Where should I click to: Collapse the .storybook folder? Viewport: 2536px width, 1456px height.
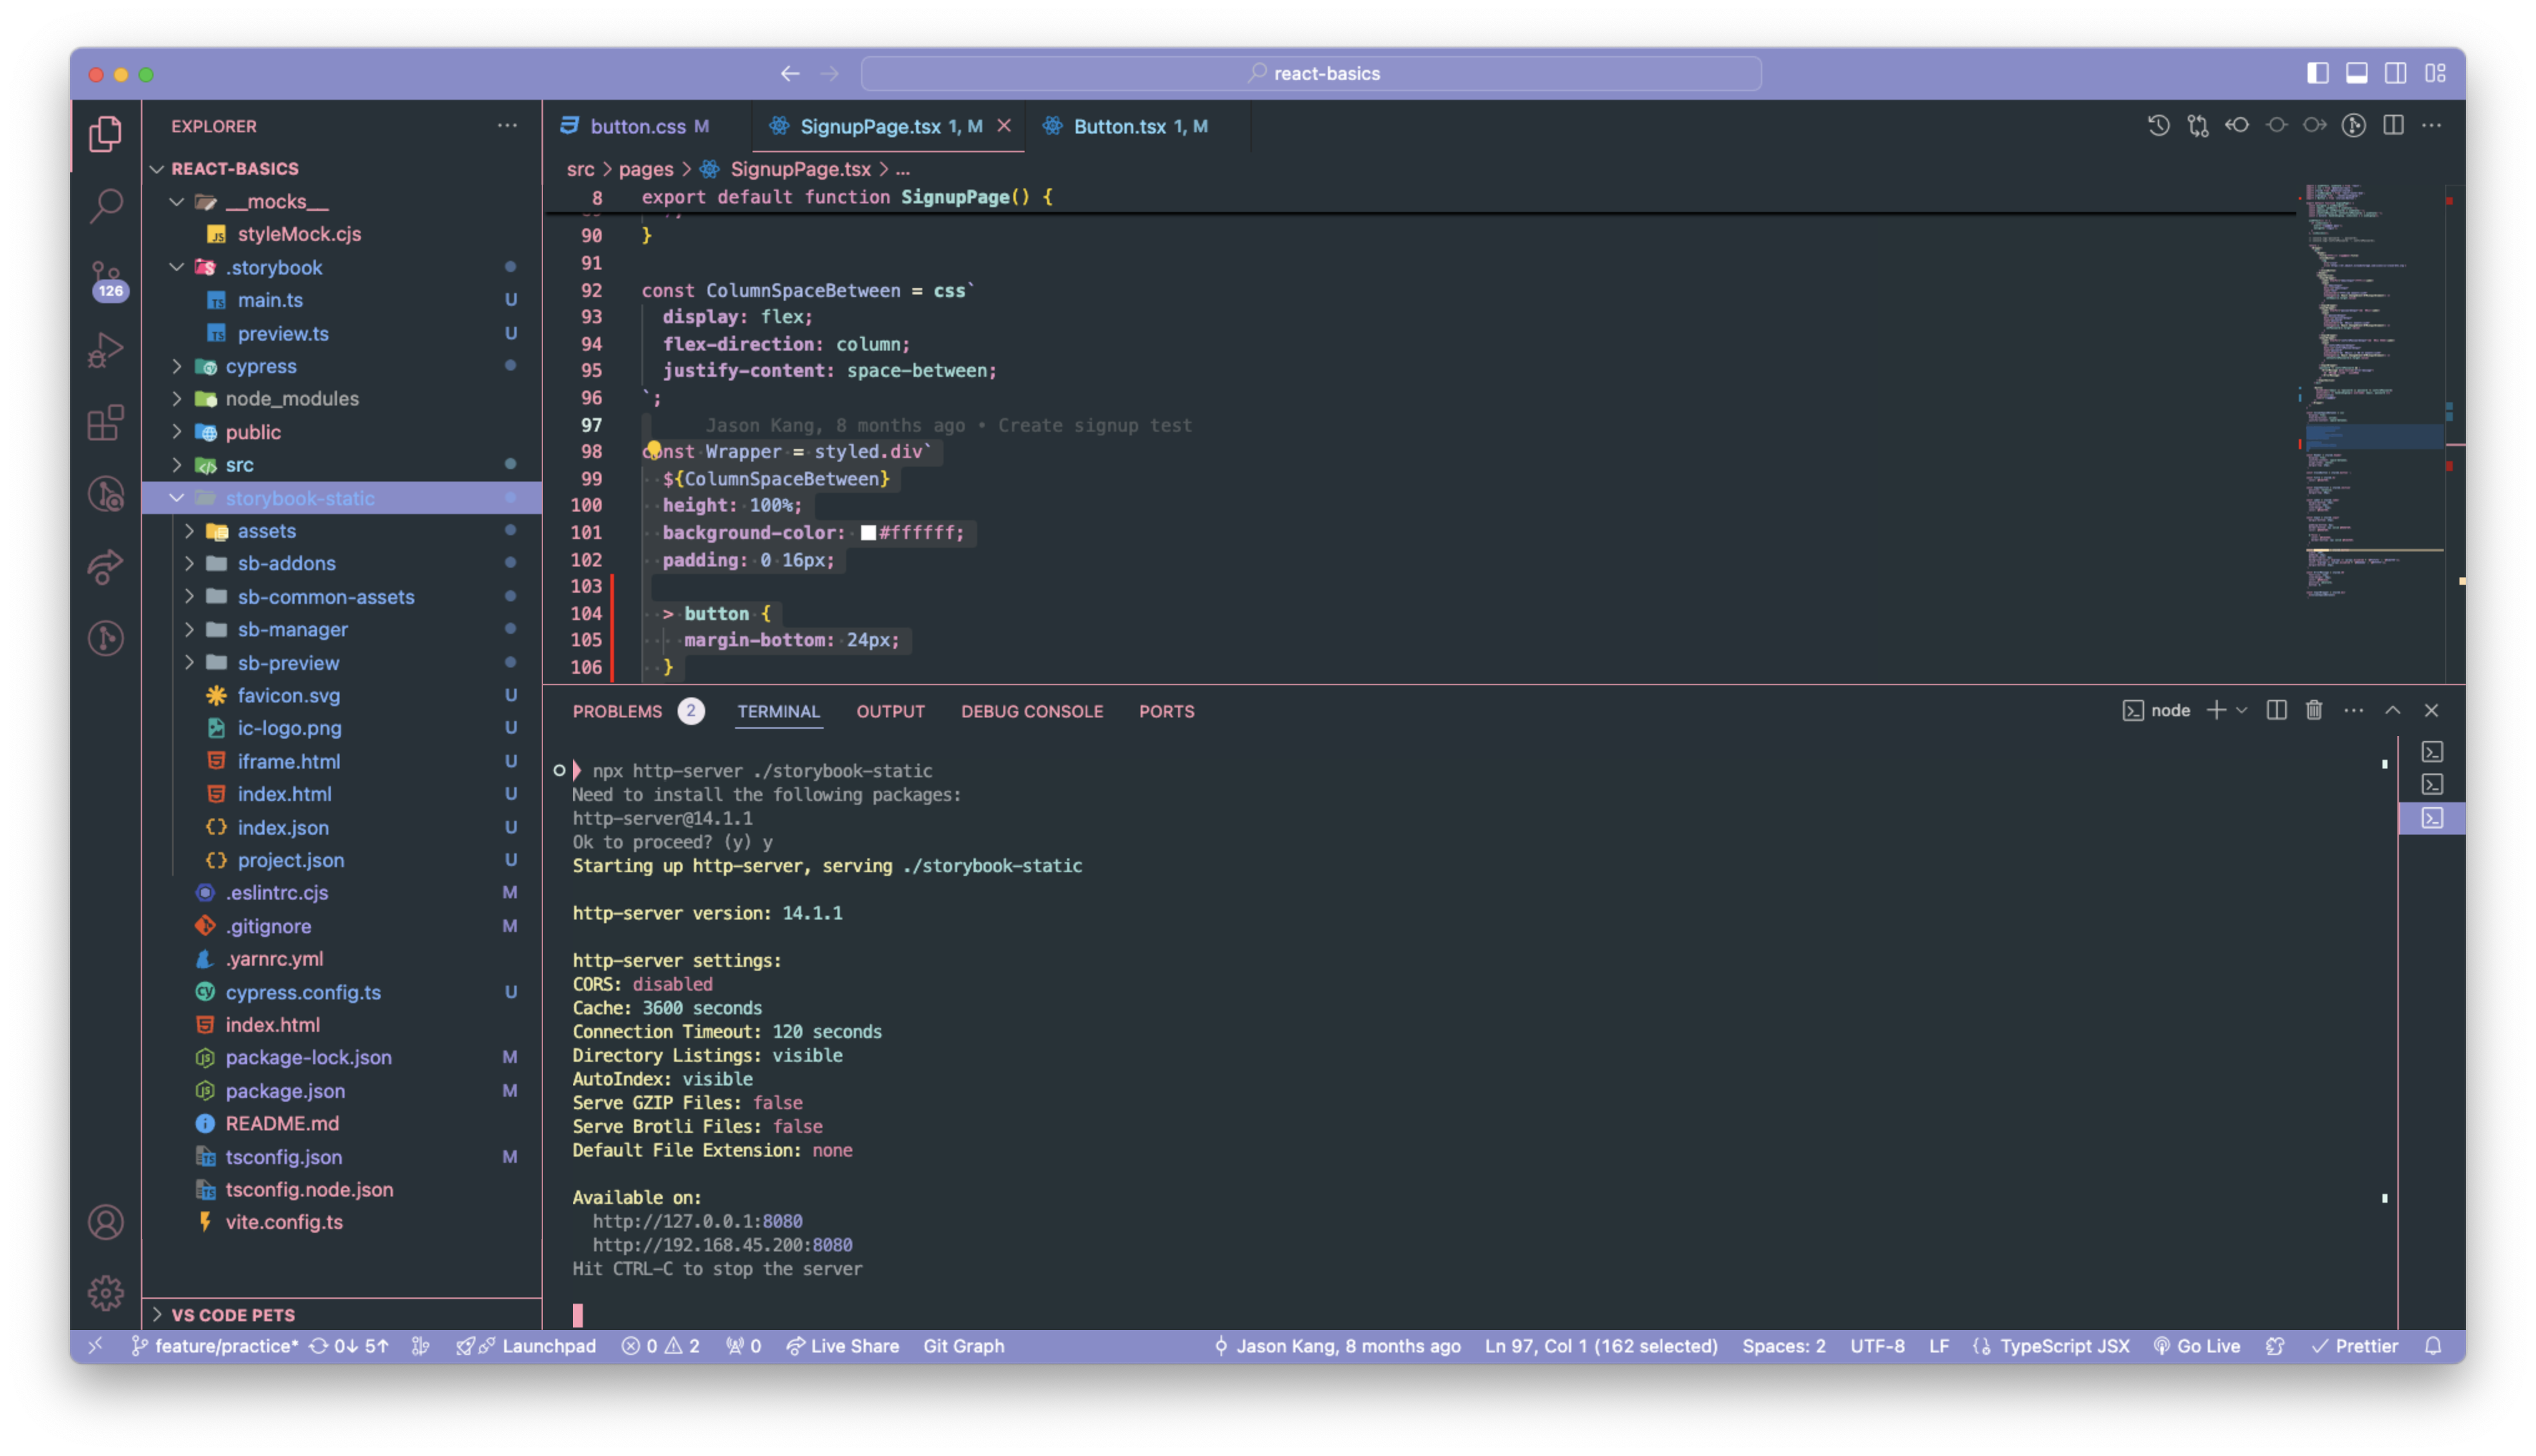(x=177, y=267)
